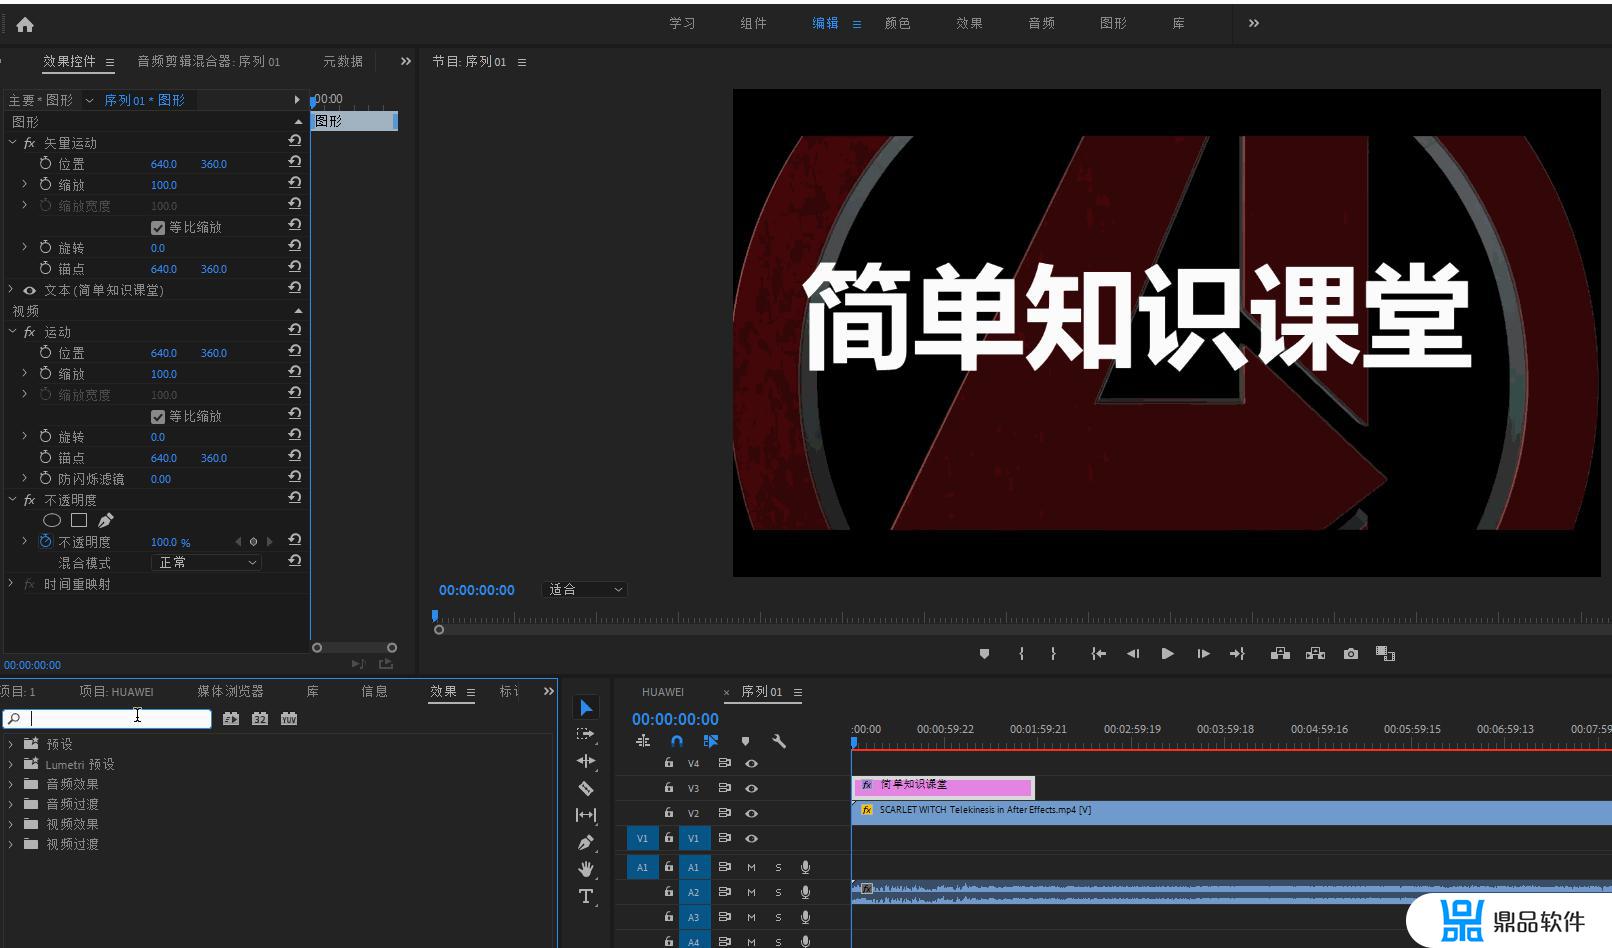Open zoom level fit dropdown
This screenshot has height=948, width=1612.
[x=585, y=590]
